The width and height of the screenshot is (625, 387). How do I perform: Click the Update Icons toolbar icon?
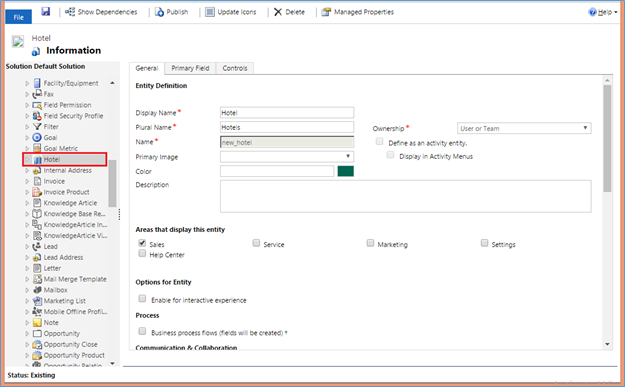tap(210, 12)
